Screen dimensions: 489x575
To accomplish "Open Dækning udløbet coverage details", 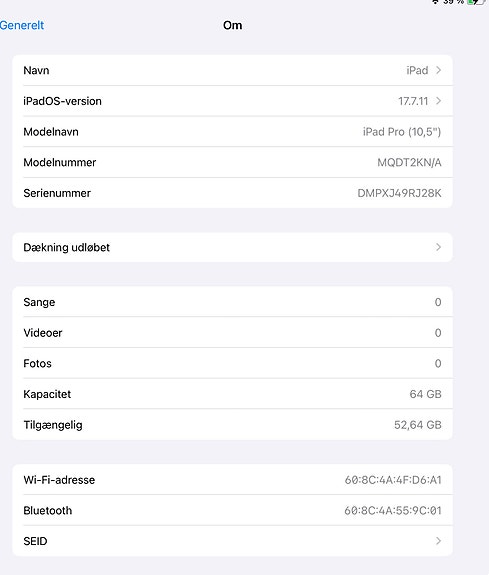I will 232,248.
